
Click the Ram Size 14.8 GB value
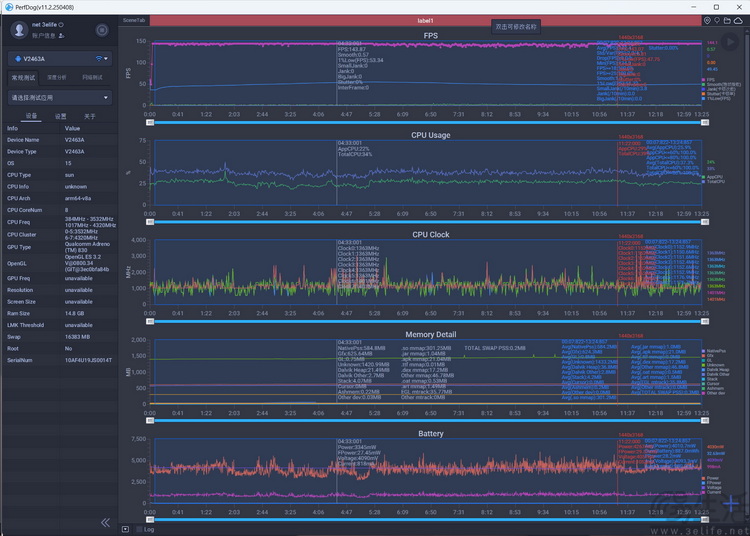point(74,314)
